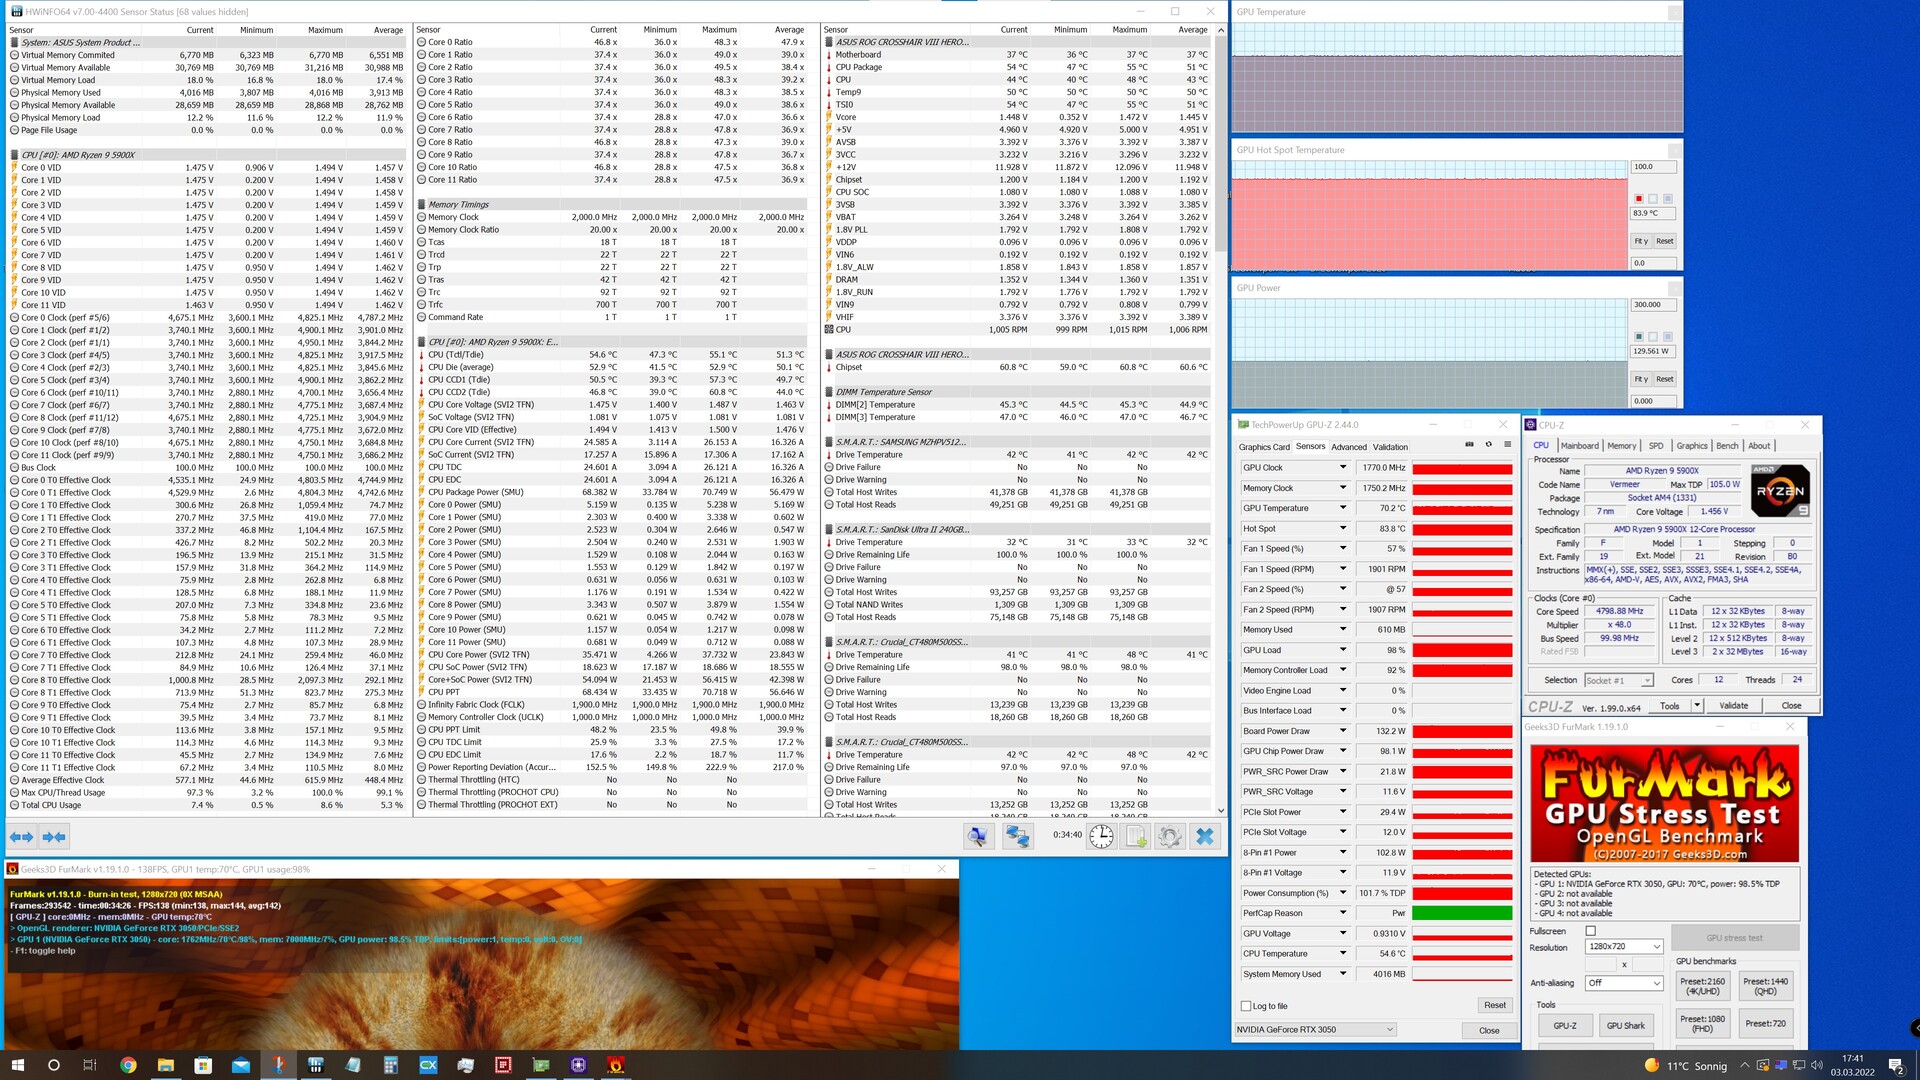
Task: Click GPU-Z refresh icon
Action: (x=1488, y=445)
